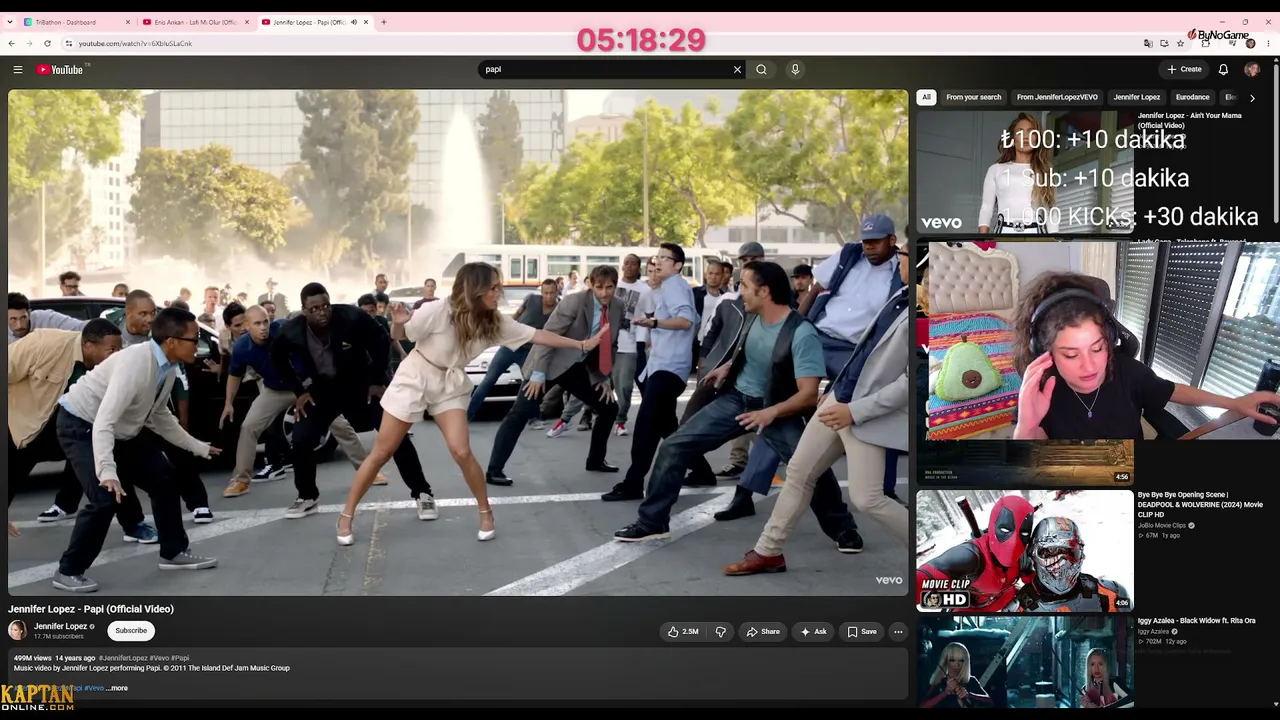Image resolution: width=1280 pixels, height=720 pixels.
Task: Dislike the Papi video
Action: click(720, 632)
